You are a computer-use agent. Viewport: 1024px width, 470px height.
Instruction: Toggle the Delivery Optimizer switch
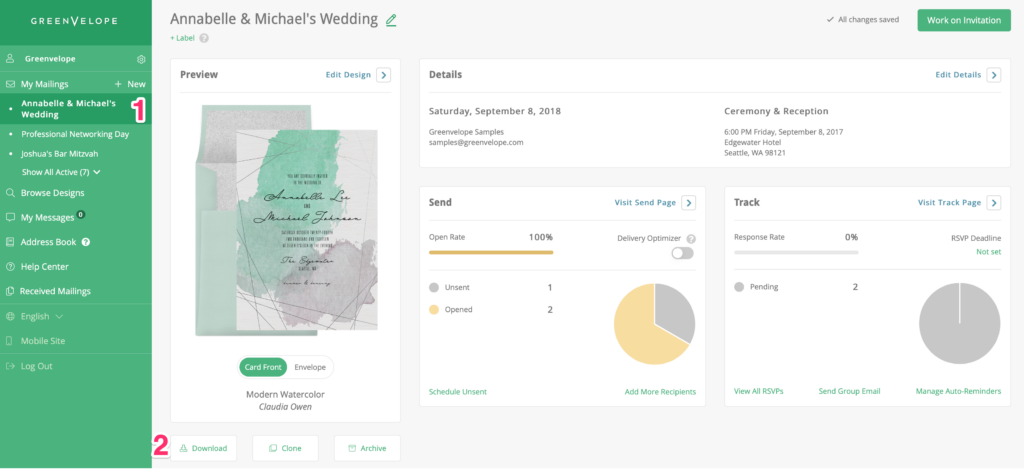[x=682, y=253]
